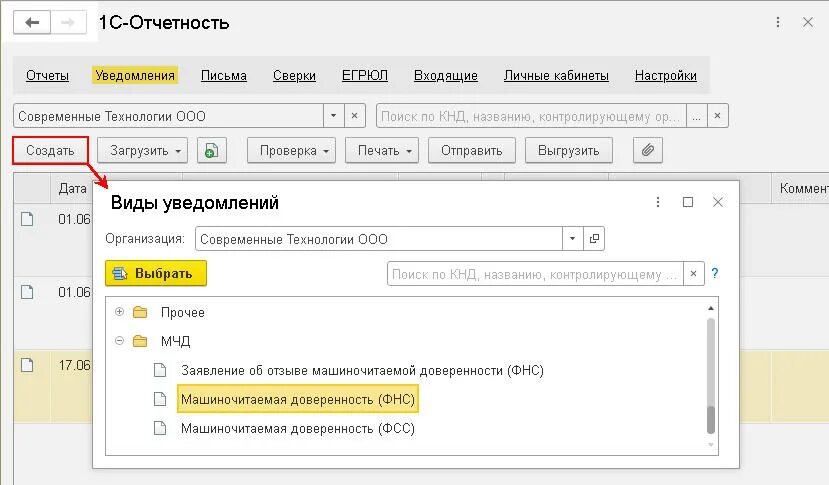Clear the main search field
Viewport: 829px width, 485px height.
717,116
